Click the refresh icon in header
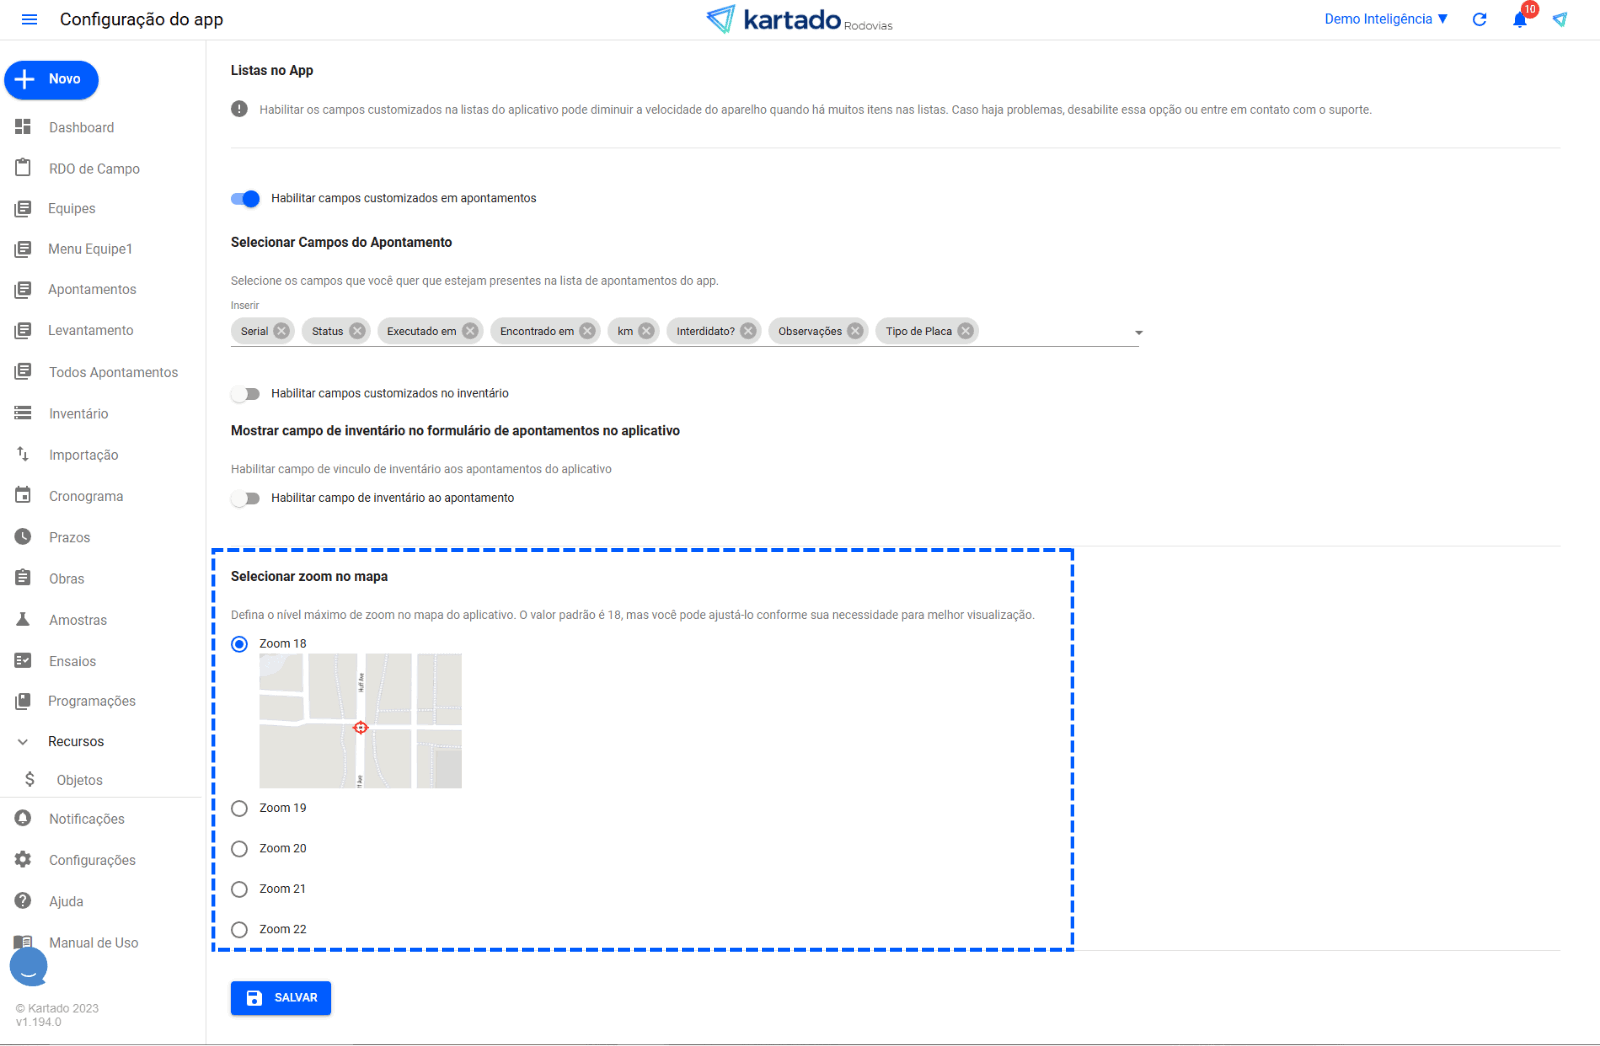1600x1046 pixels. coord(1479,20)
